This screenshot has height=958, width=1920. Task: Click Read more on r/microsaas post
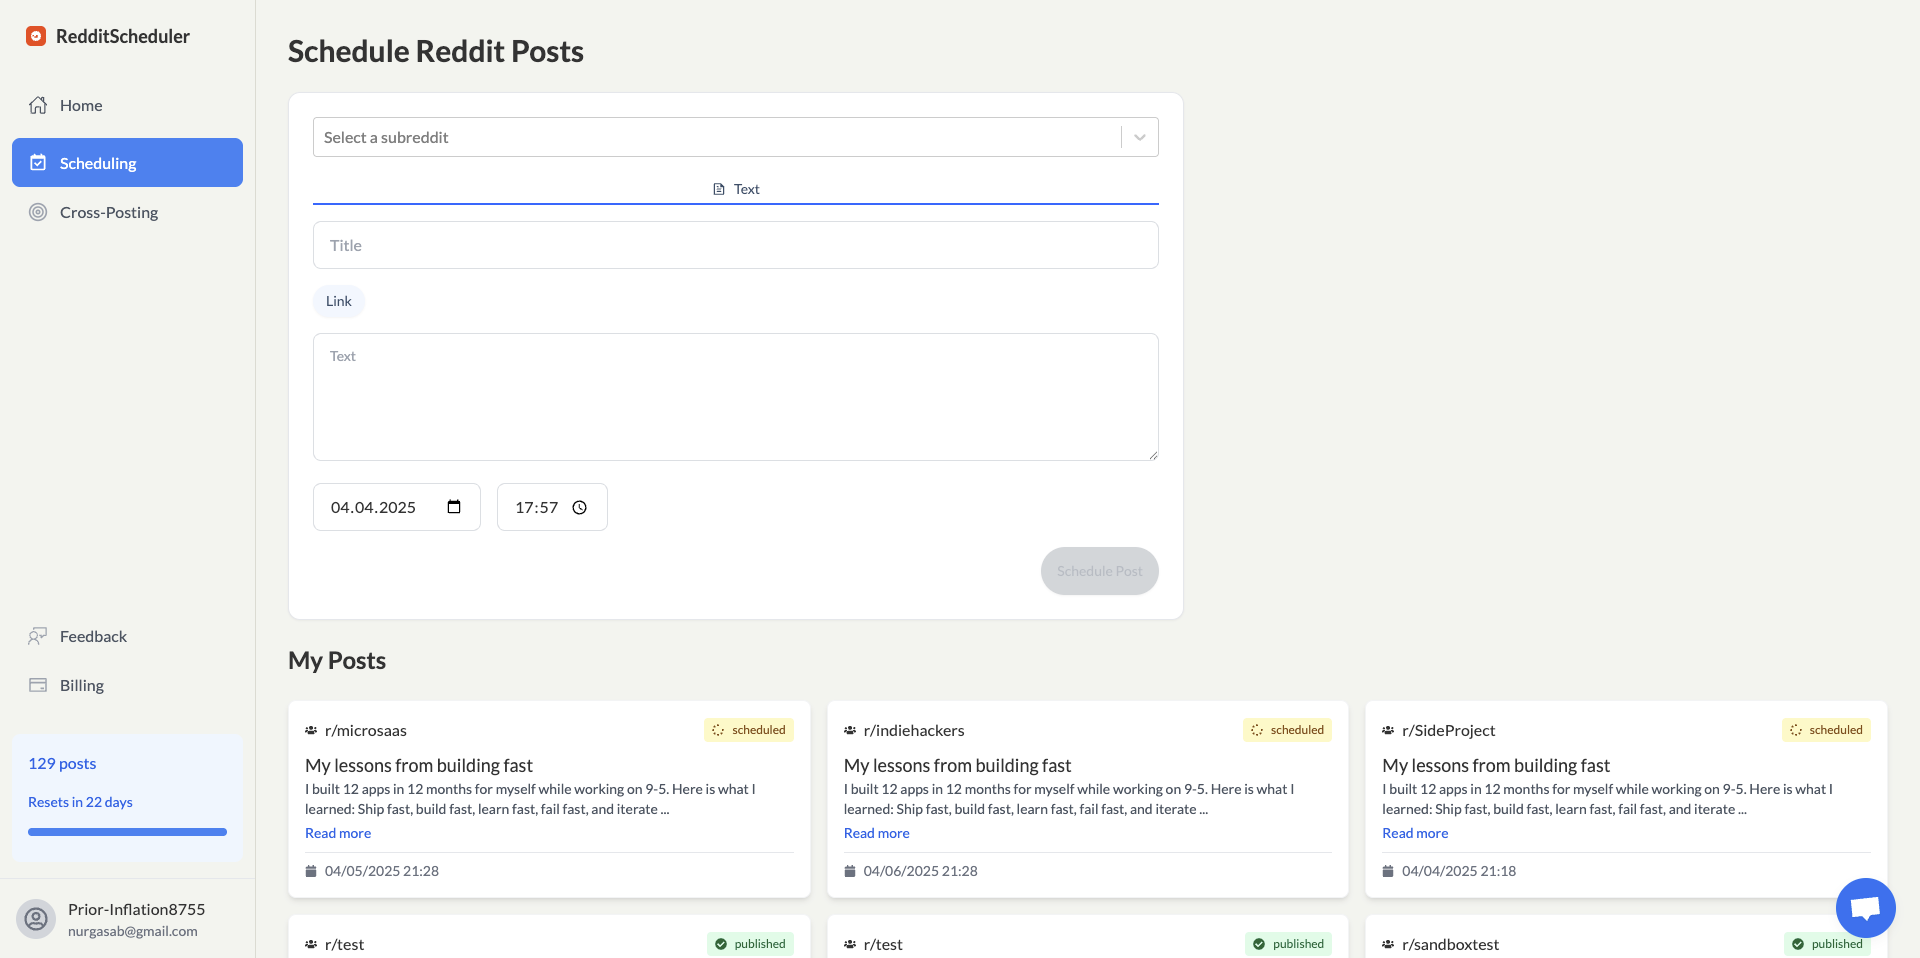[x=338, y=833]
